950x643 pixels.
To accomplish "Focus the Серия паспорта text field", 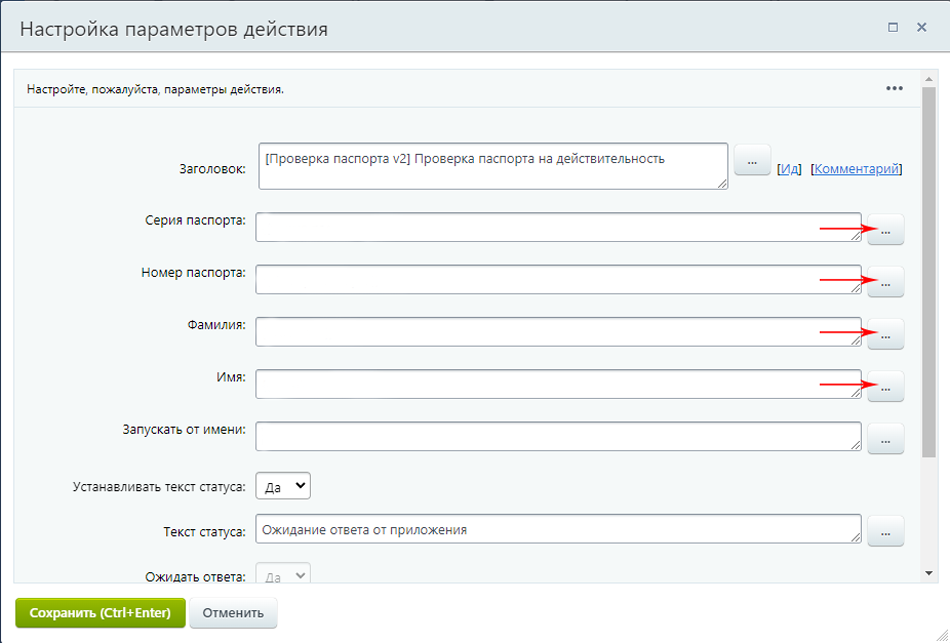I will coord(557,227).
